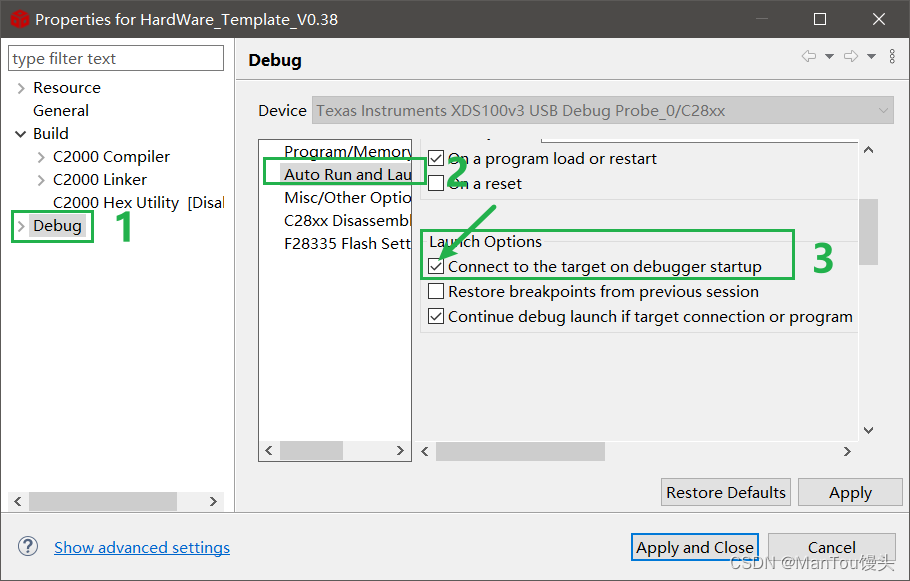Click the 'Show advanced settings' link

[141, 547]
